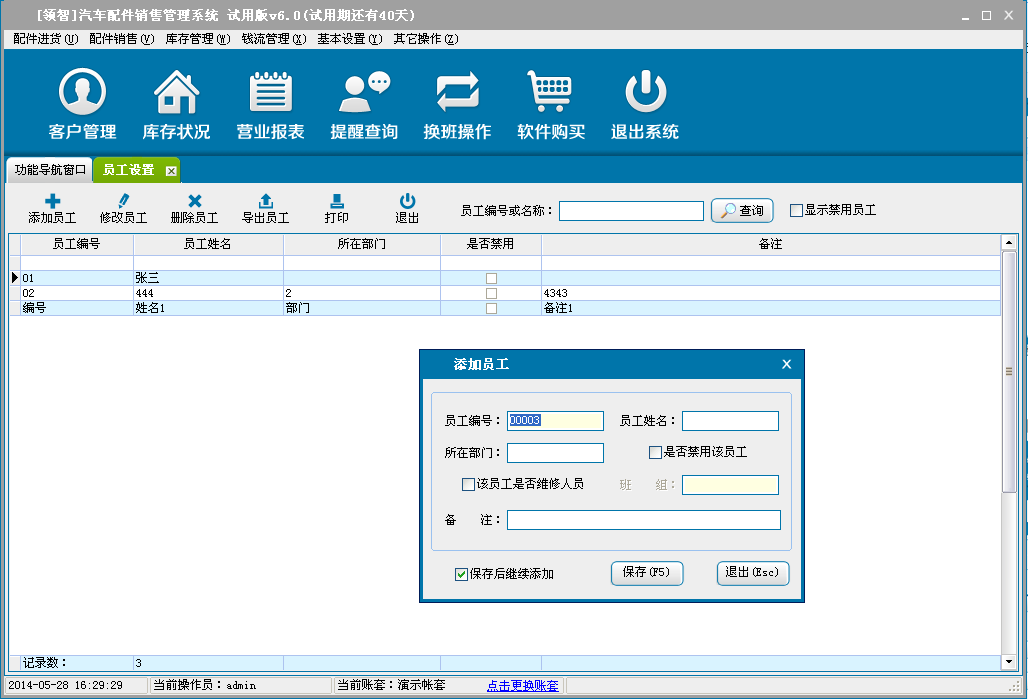Click the 员工姓名 input field

point(729,421)
